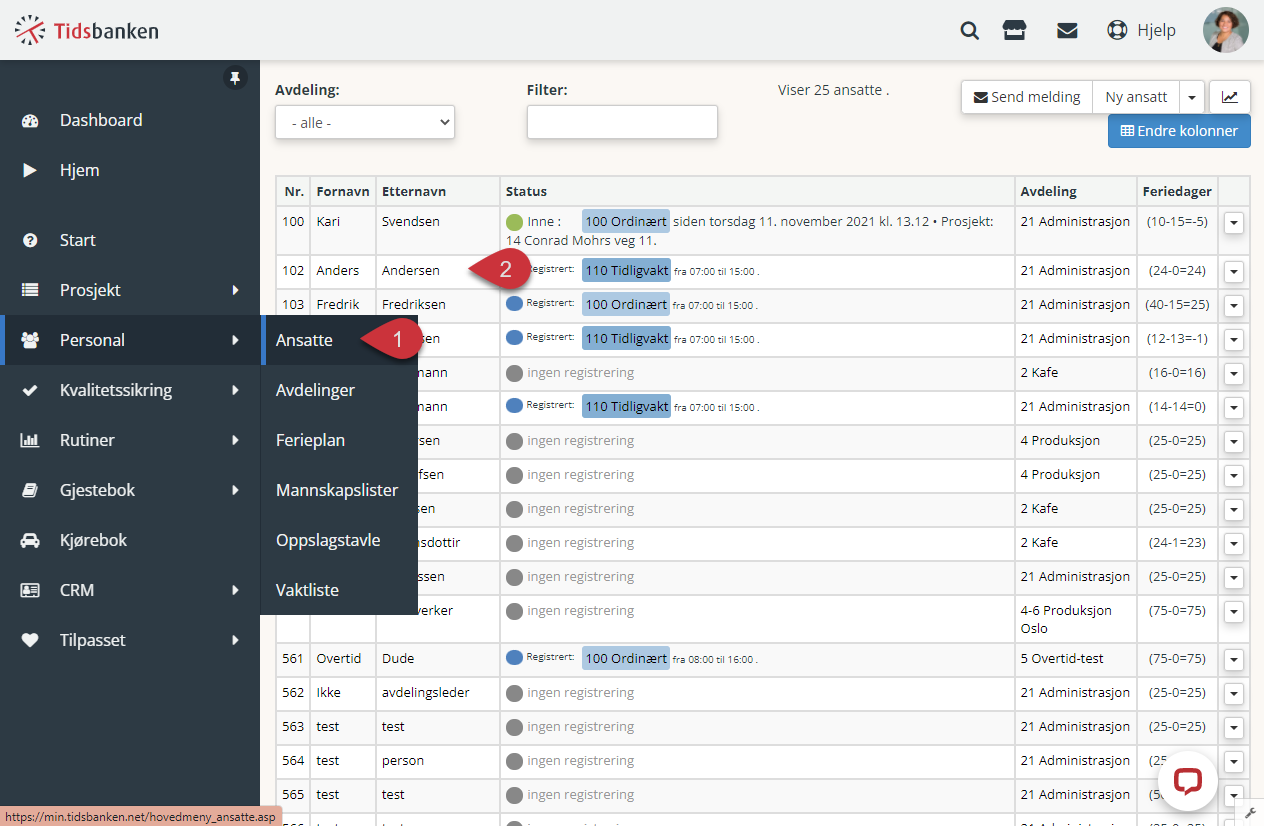Select Oppslagstavle in Personal submenu

tap(328, 540)
